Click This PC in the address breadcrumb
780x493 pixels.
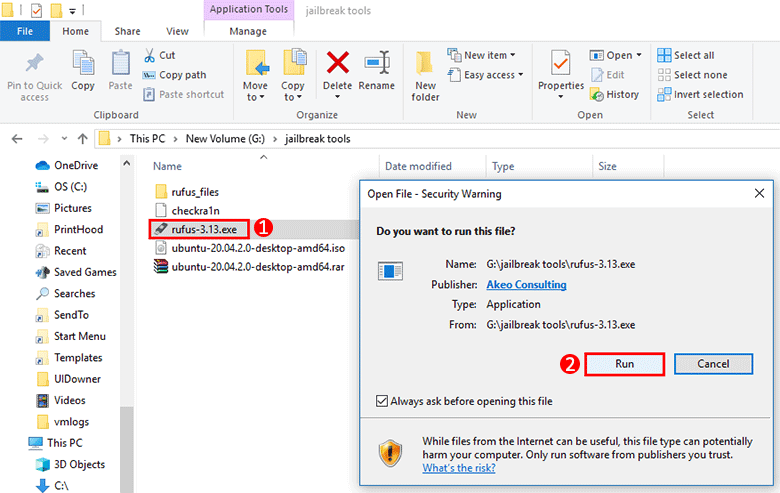pos(147,139)
